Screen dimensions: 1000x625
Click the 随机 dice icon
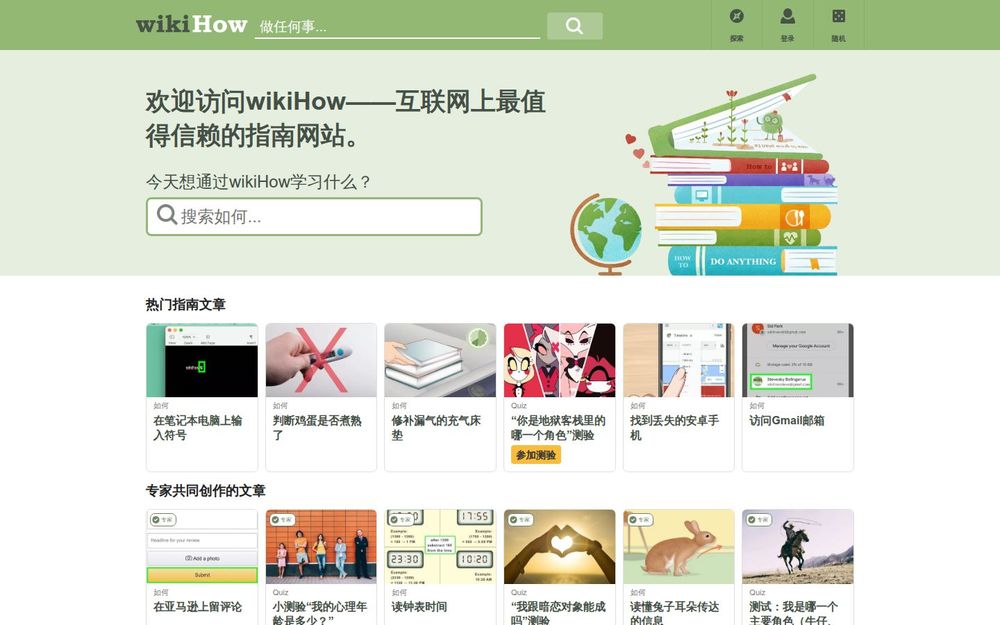pos(838,15)
